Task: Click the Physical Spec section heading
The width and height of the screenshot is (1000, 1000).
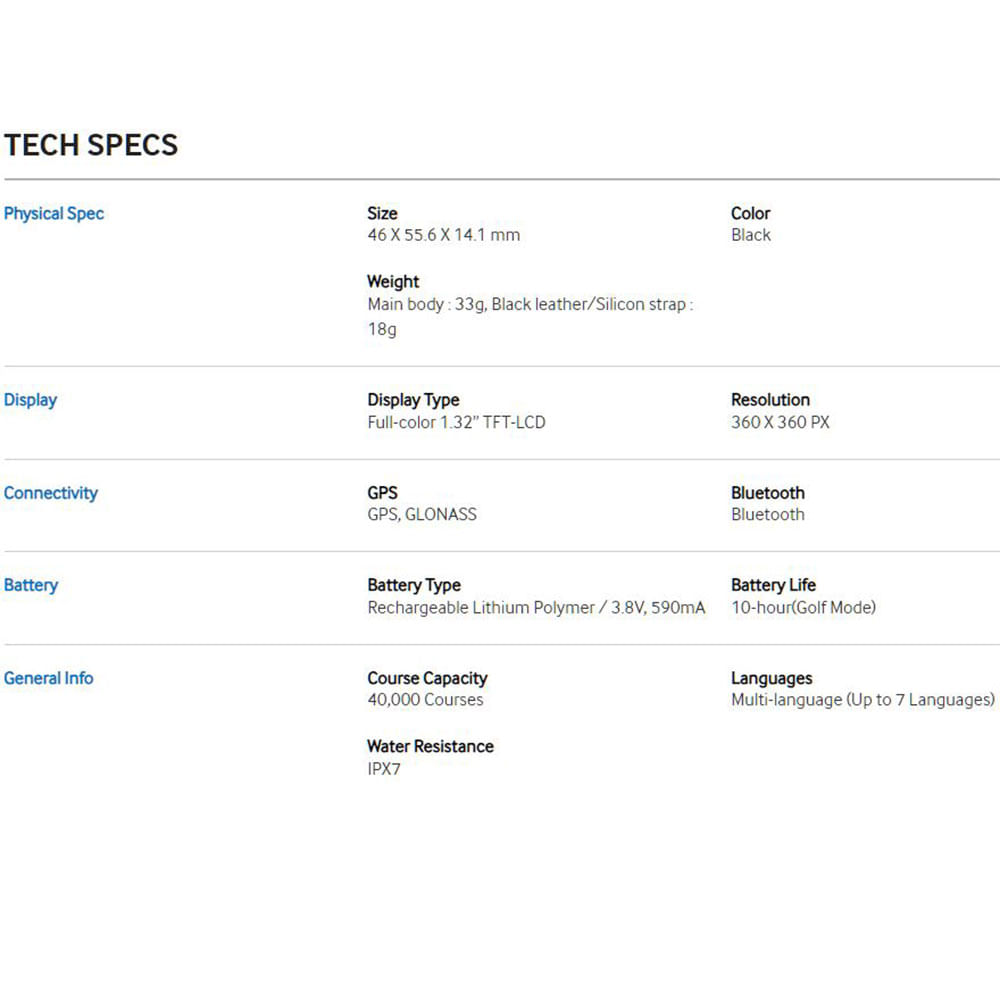Action: (x=54, y=214)
